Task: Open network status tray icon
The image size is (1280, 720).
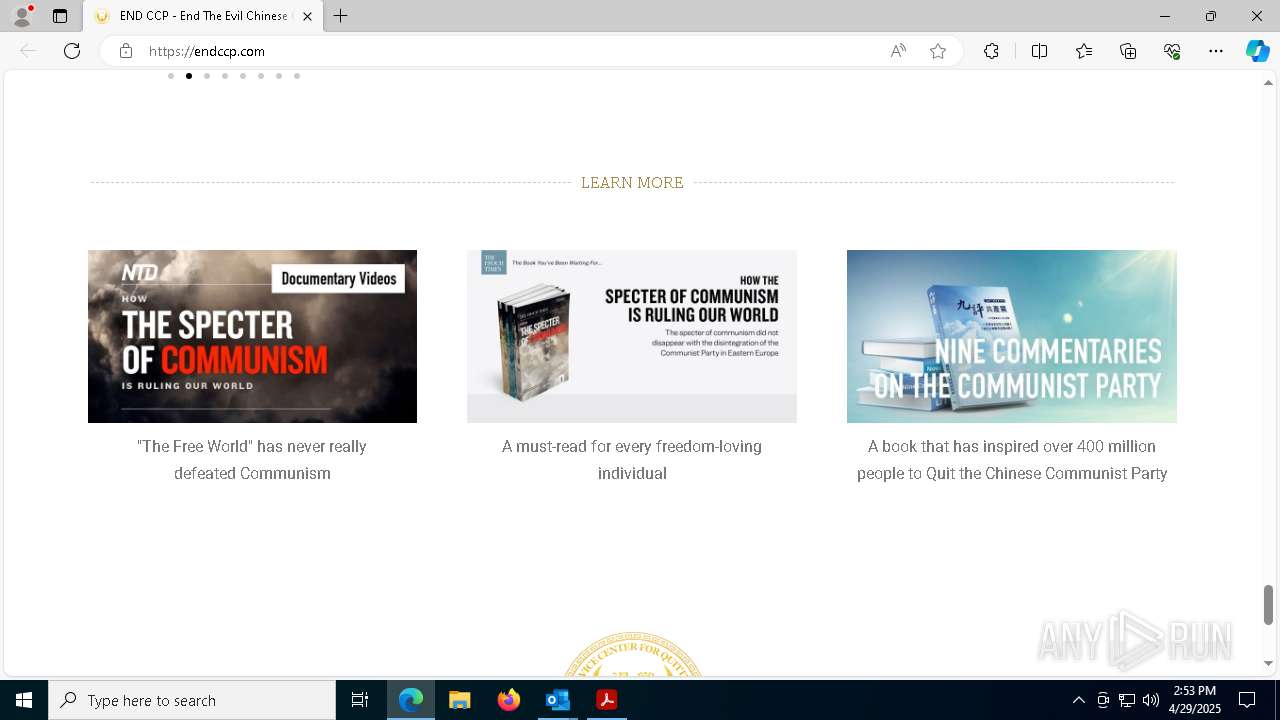Action: (x=1127, y=700)
